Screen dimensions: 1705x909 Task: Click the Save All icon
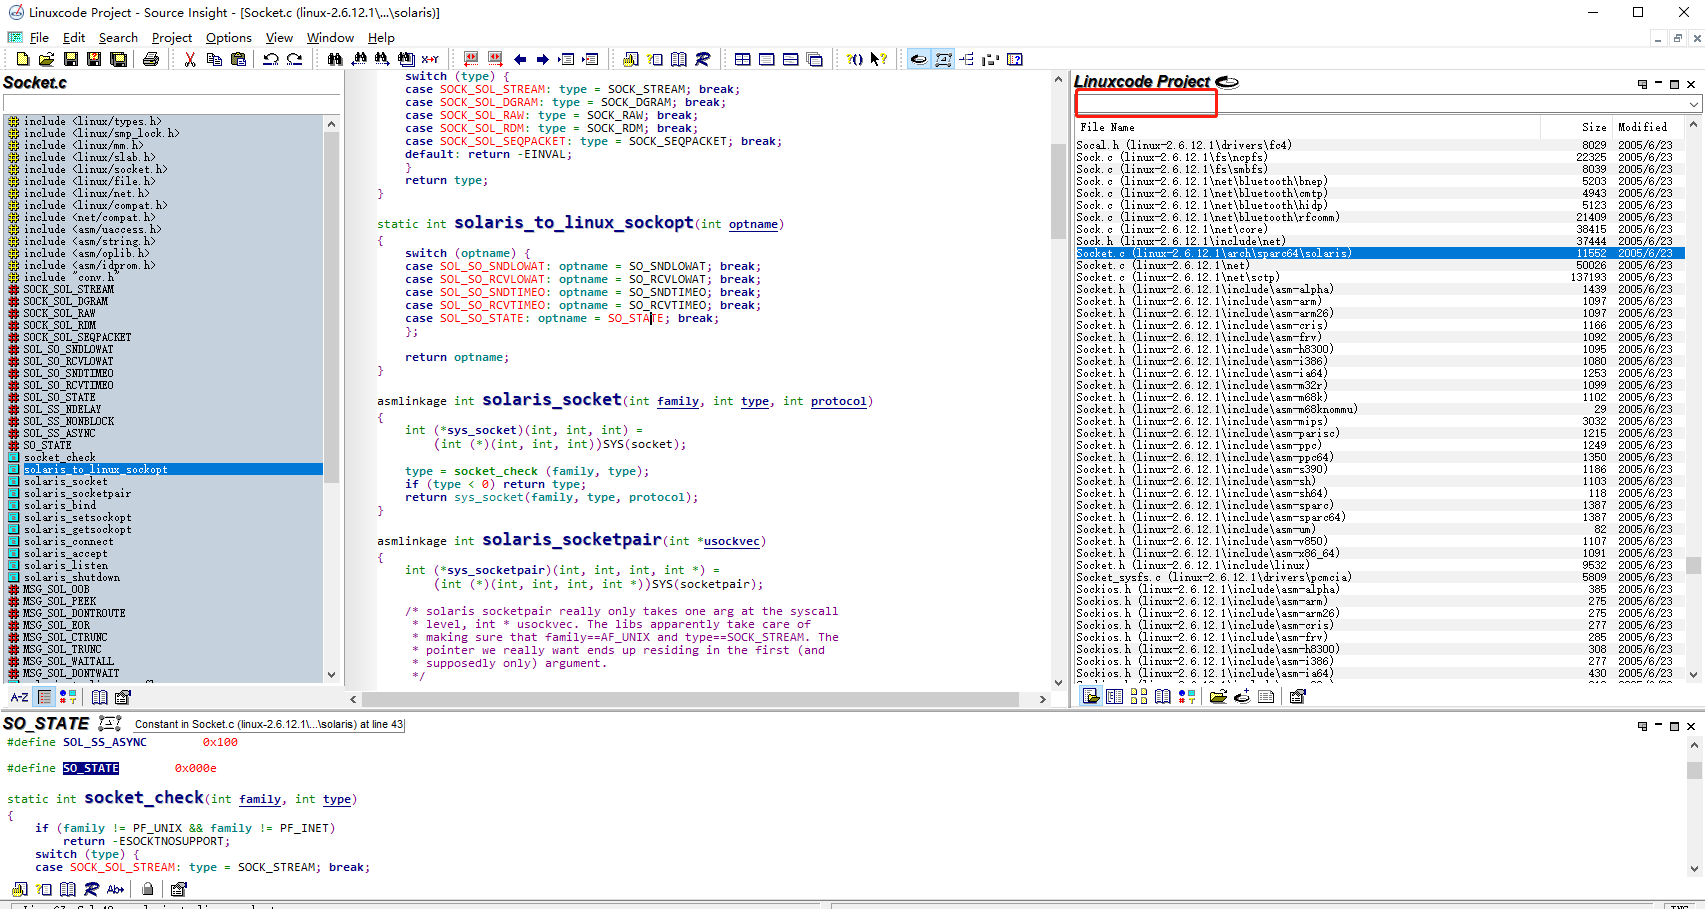pyautogui.click(x=119, y=59)
